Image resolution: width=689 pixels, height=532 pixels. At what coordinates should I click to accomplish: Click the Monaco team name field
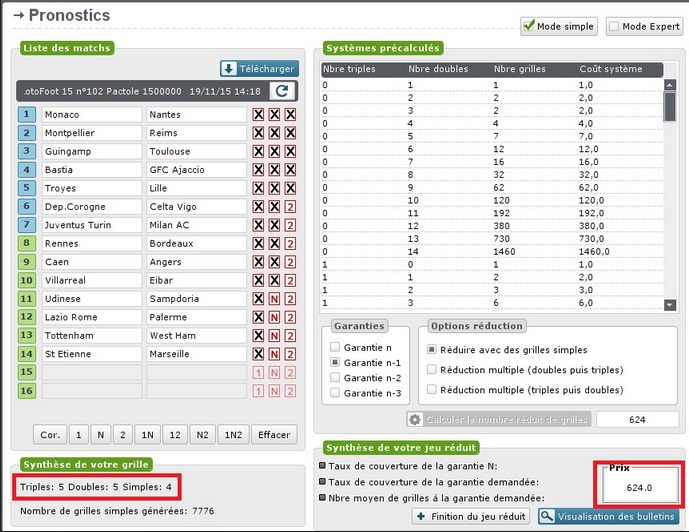[x=91, y=115]
